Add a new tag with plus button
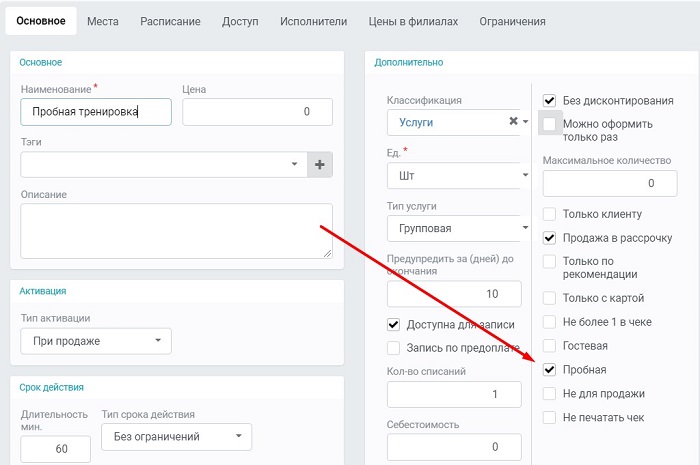Viewport: 700px width, 465px height. [320, 165]
